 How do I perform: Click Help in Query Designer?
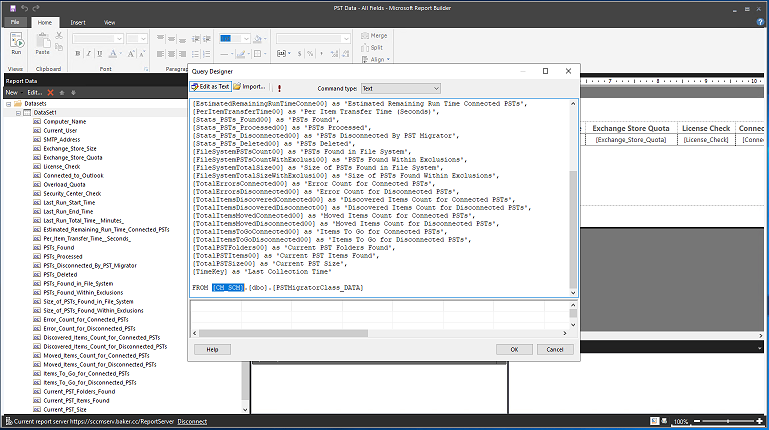[x=212, y=350]
